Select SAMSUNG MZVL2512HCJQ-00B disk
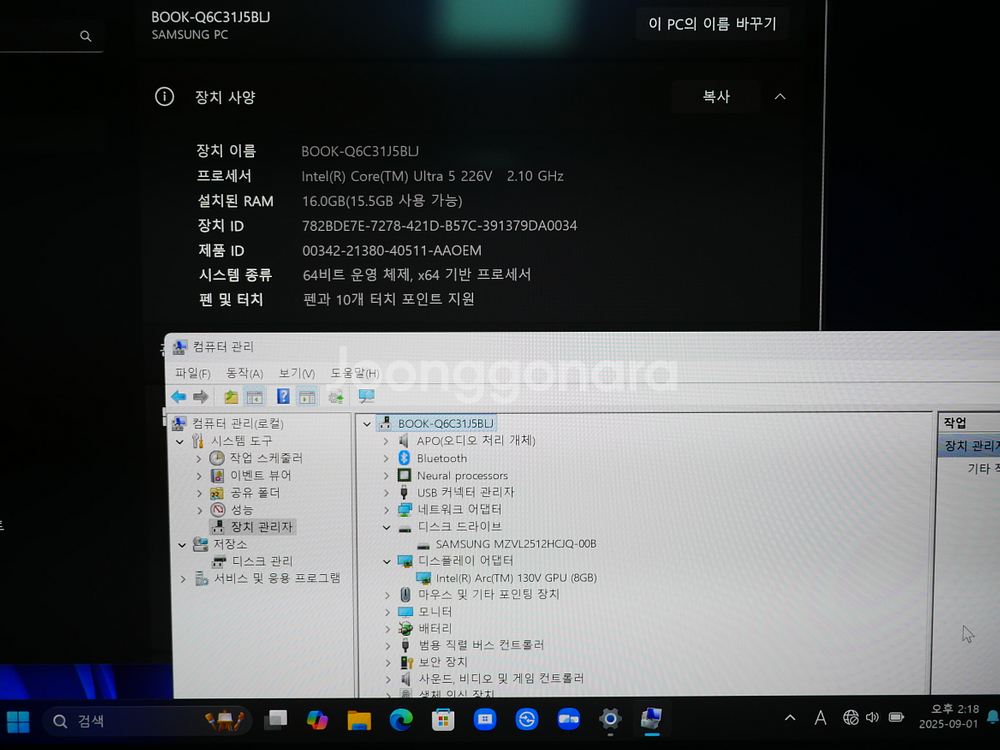 coord(516,544)
